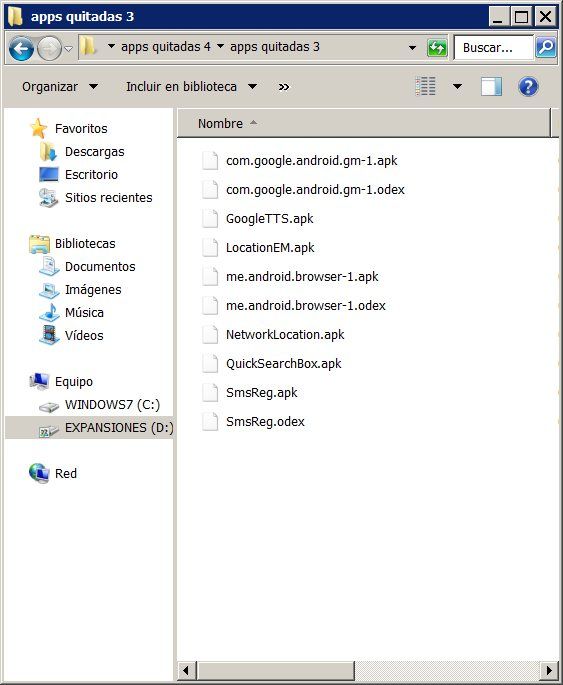Select the GoogleTTS.apk file

269,218
